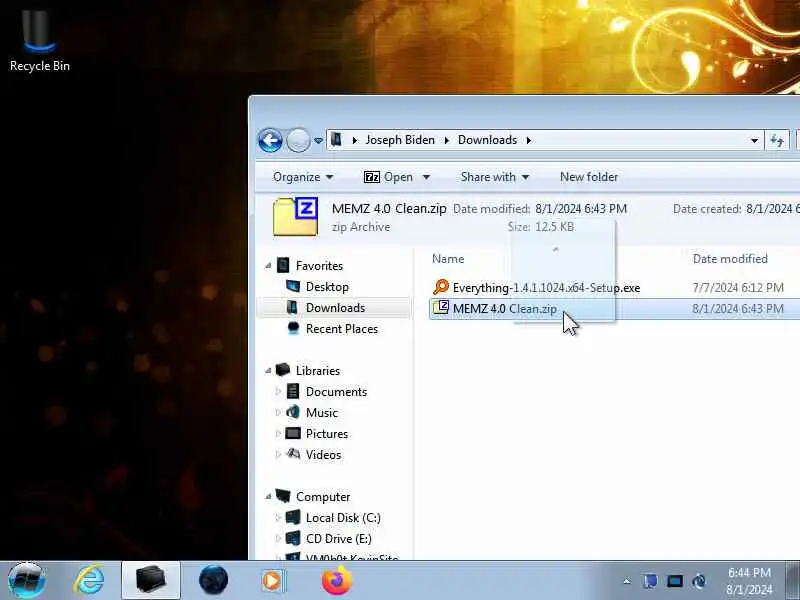Viewport: 800px width, 600px height.
Task: Open the address bar history dropdown
Action: (754, 140)
